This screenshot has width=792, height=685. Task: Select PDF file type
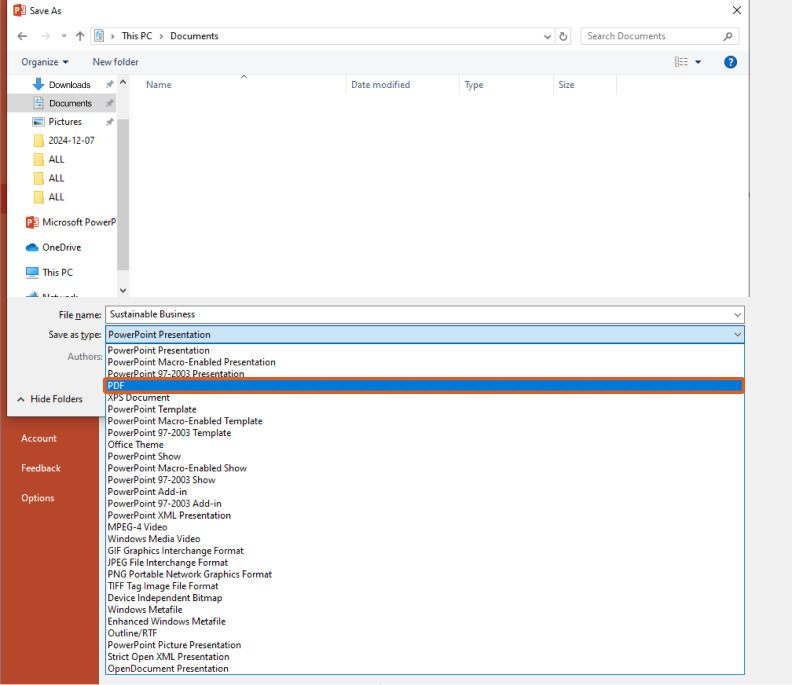(425, 386)
